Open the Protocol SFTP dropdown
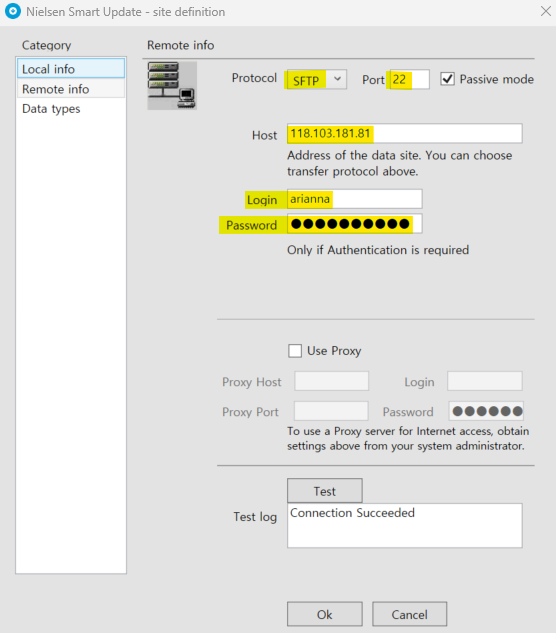Screen dimensions: 556x633 click(317, 79)
